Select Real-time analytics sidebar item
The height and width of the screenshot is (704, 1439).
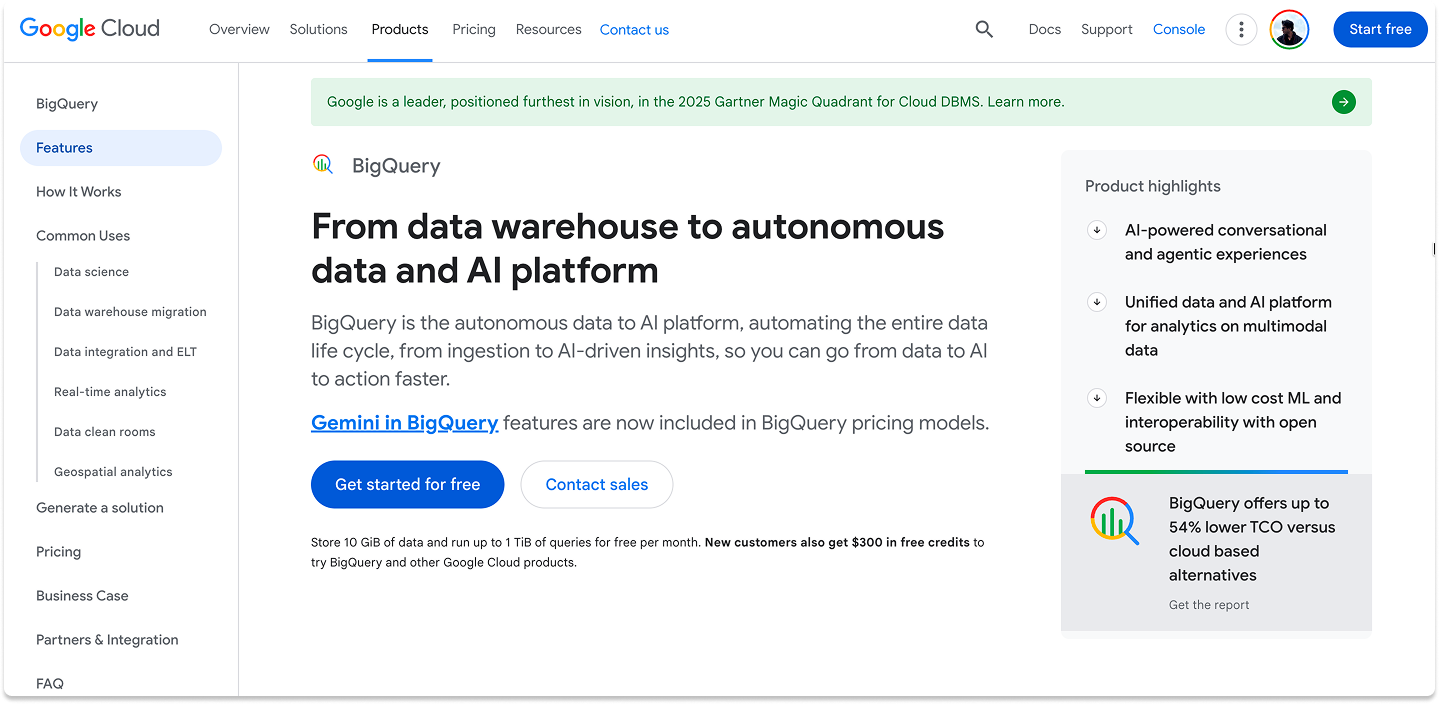[x=110, y=392]
